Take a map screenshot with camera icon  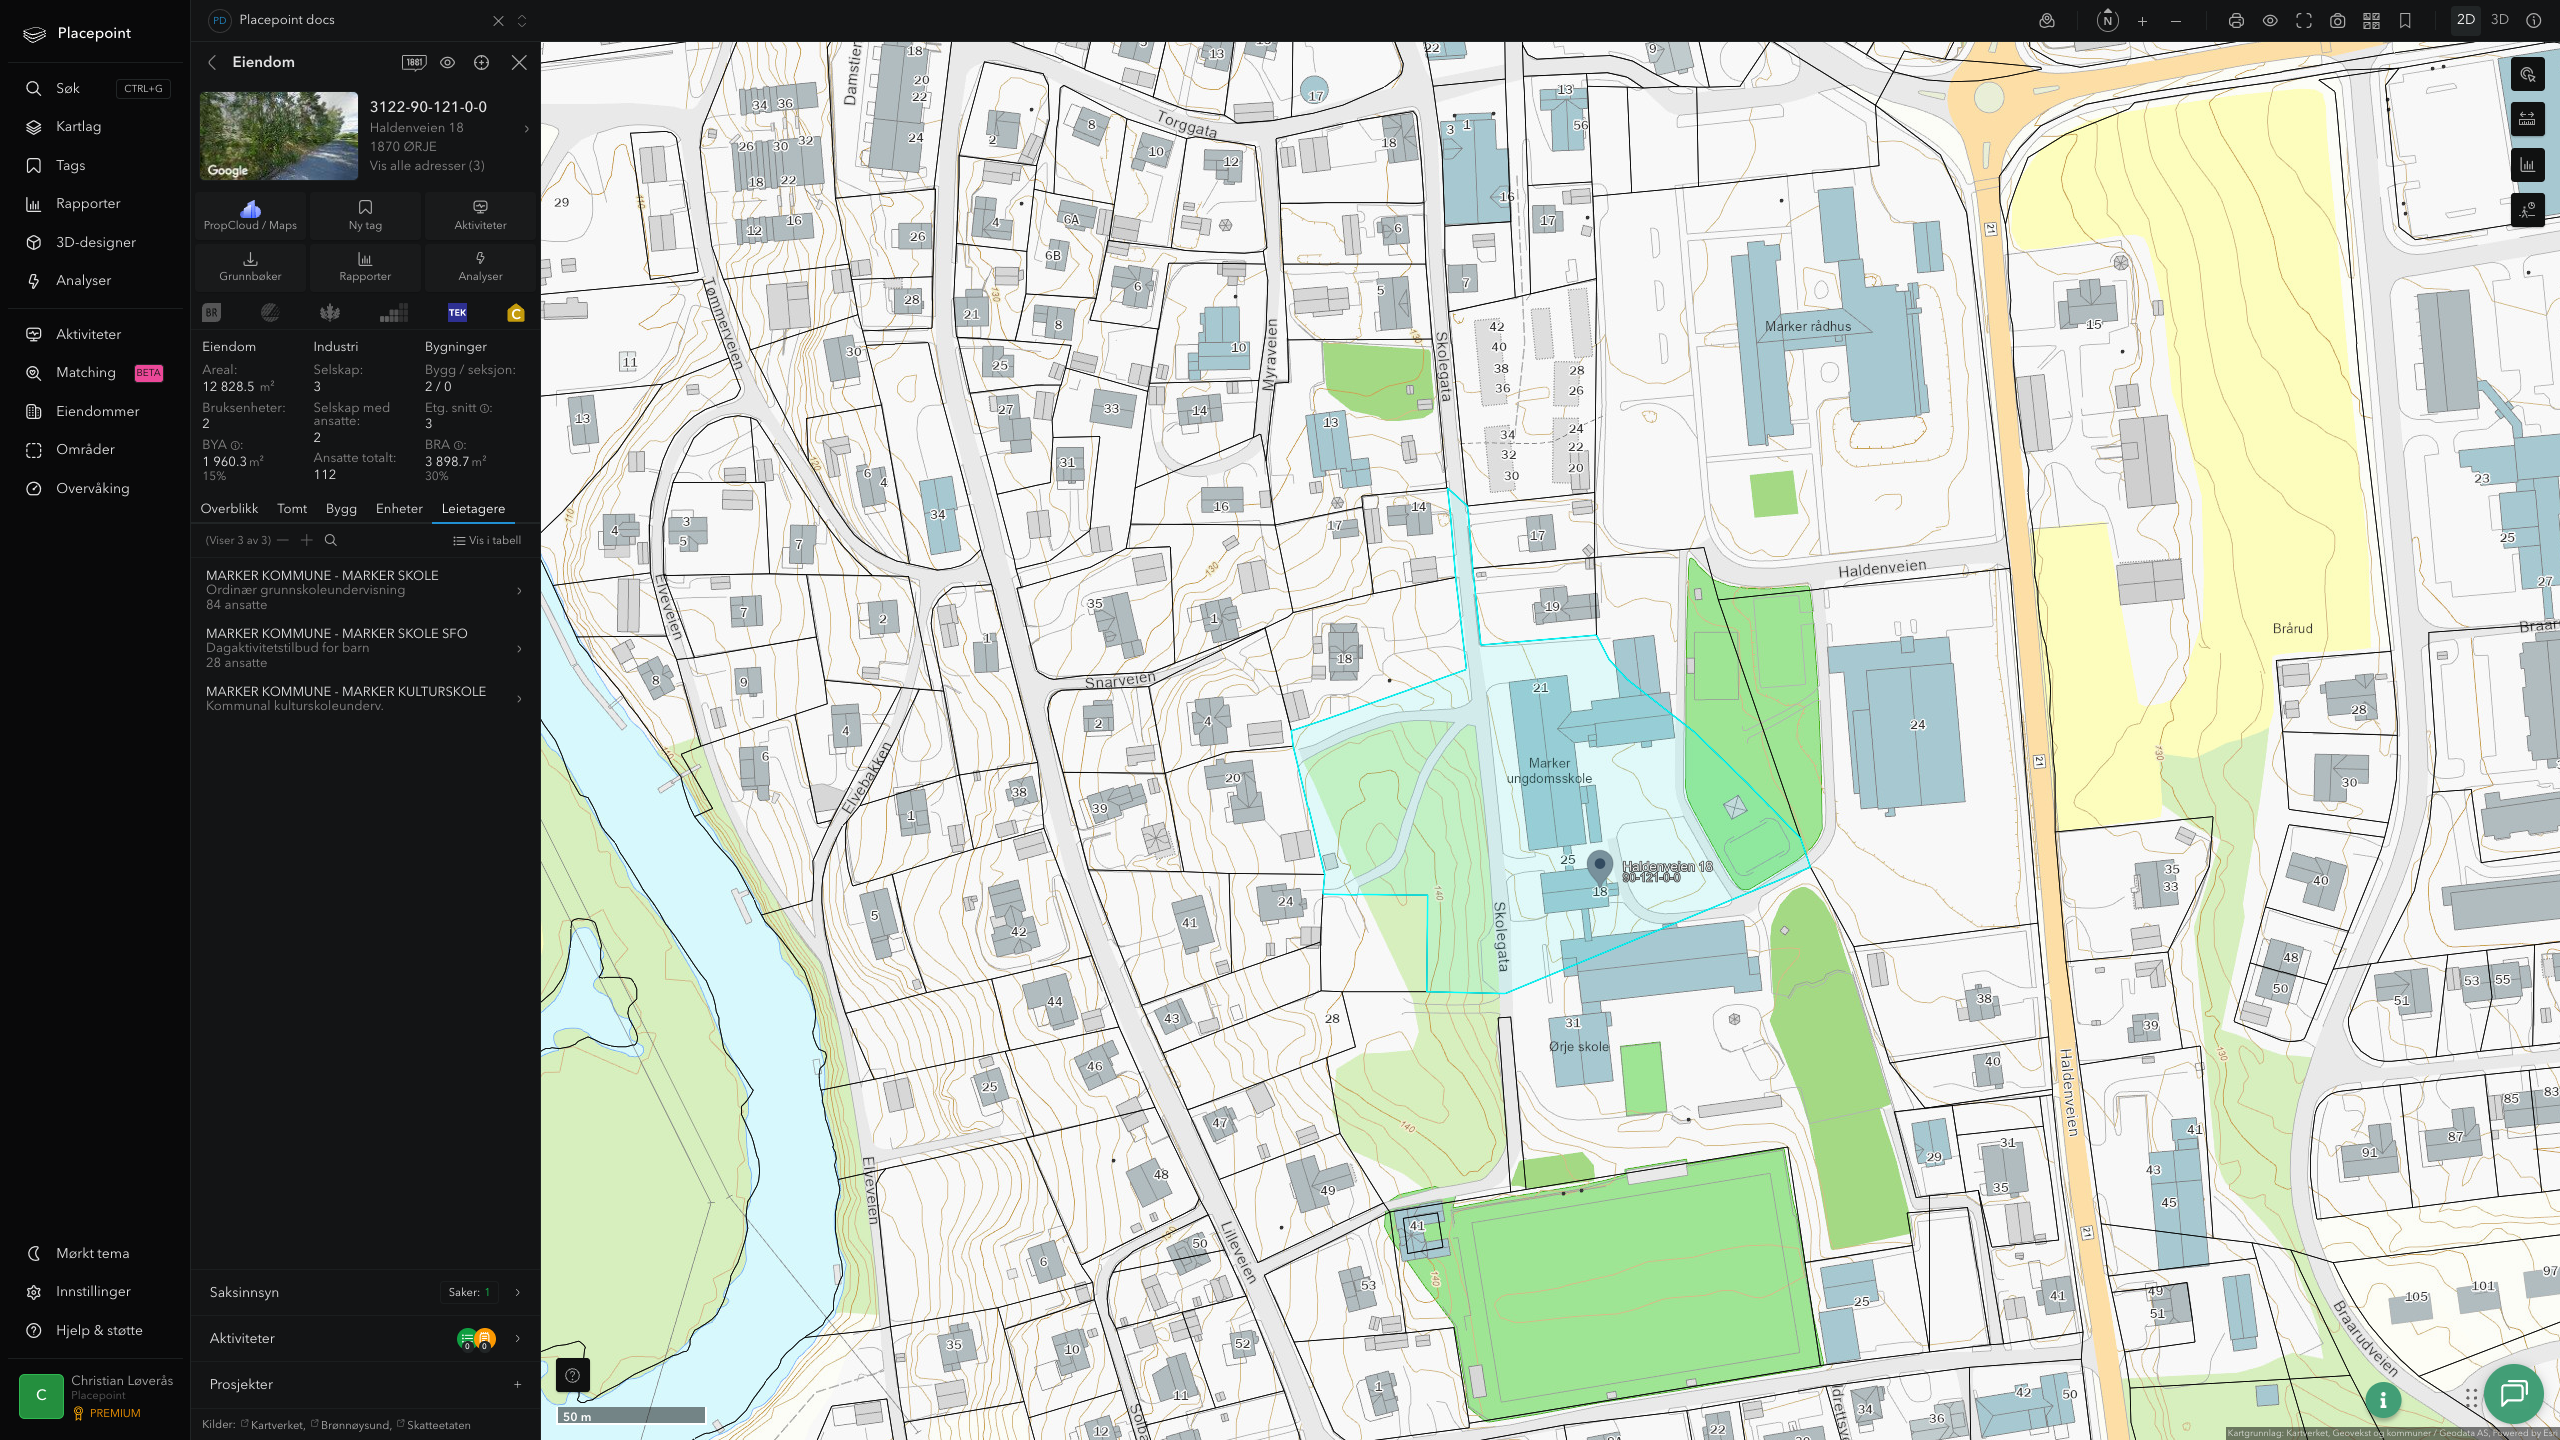2338,20
